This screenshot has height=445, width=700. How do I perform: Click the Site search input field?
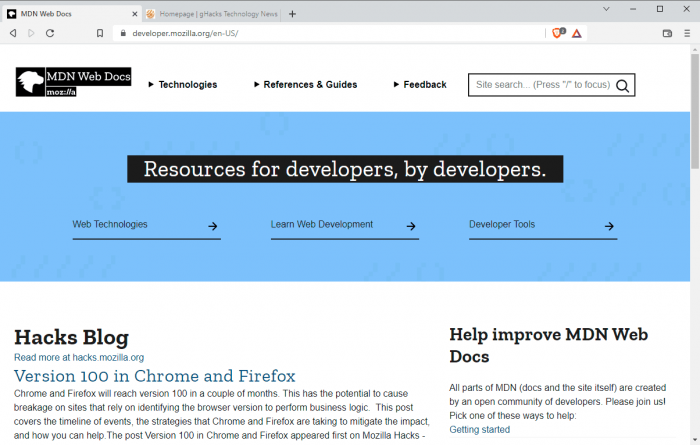point(540,85)
